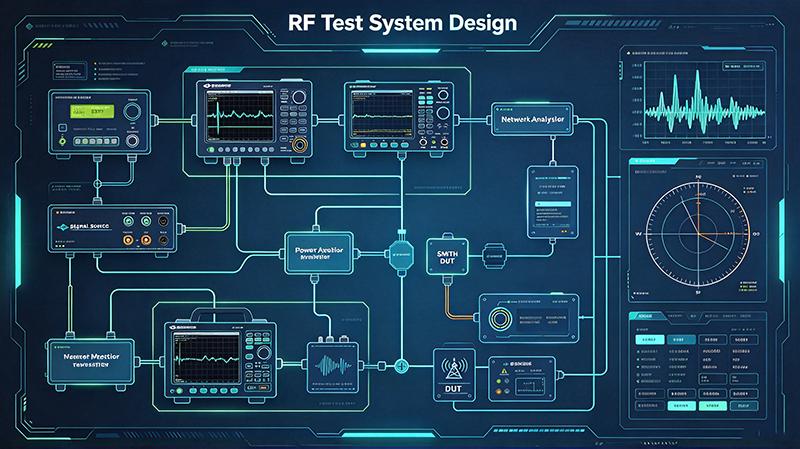The width and height of the screenshot is (800, 449).
Task: Click the yellow ring dial on the orange-cabled device
Action: point(500,318)
